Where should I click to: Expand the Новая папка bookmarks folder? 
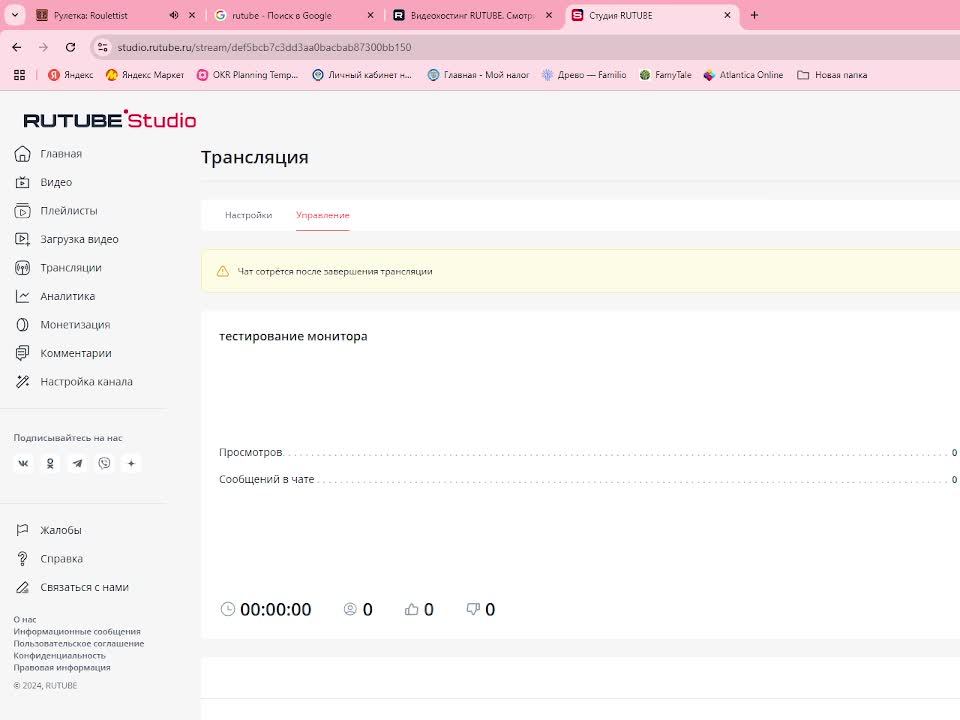pos(832,75)
